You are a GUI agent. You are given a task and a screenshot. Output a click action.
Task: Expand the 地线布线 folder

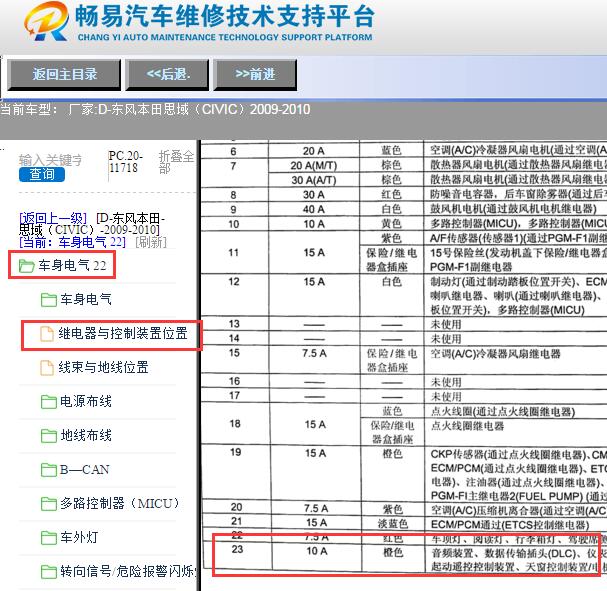tap(86, 435)
